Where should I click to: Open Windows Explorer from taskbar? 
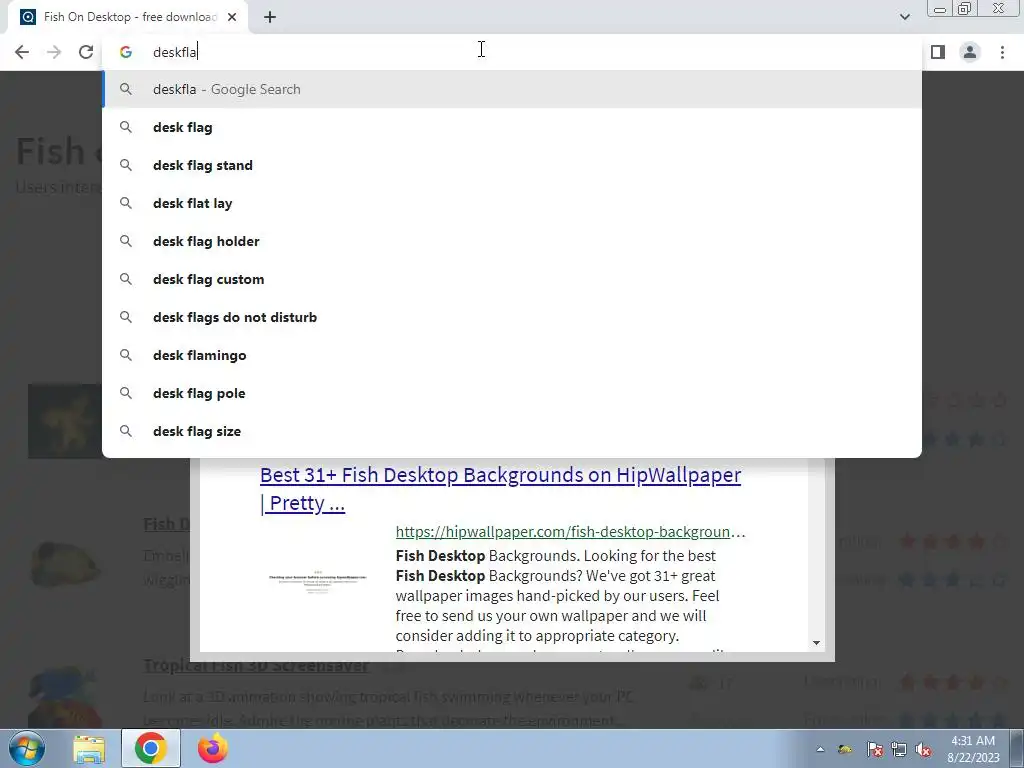(x=89, y=749)
